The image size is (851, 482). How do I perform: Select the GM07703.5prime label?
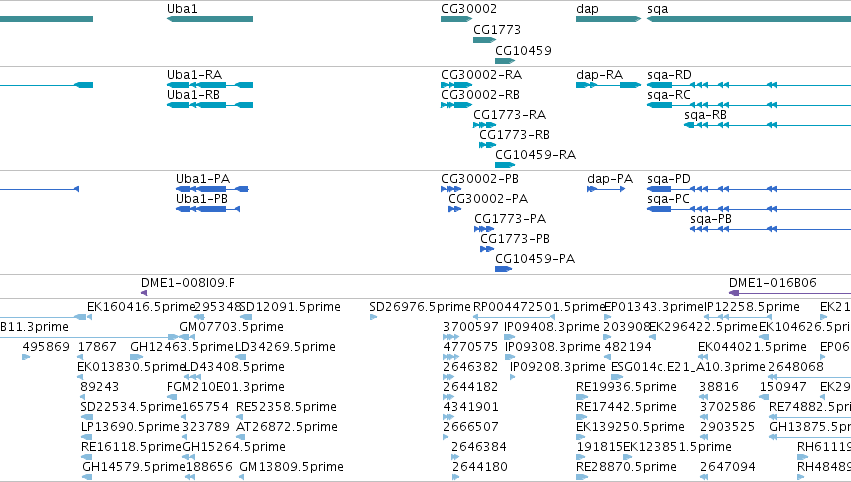pyautogui.click(x=231, y=327)
